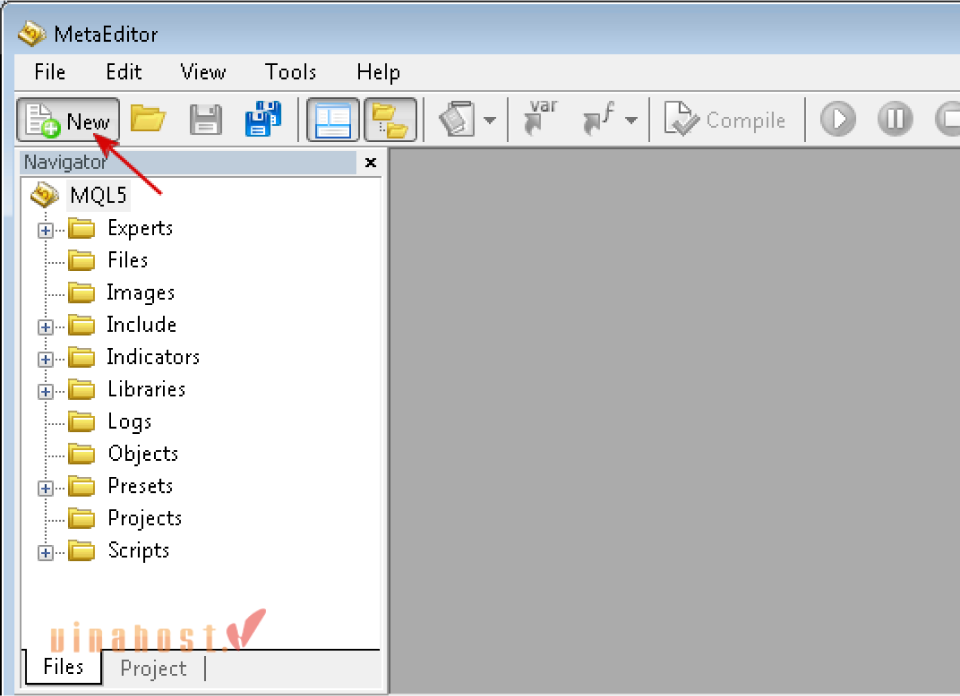Image resolution: width=960 pixels, height=696 pixels.
Task: Save the current file
Action: point(205,118)
